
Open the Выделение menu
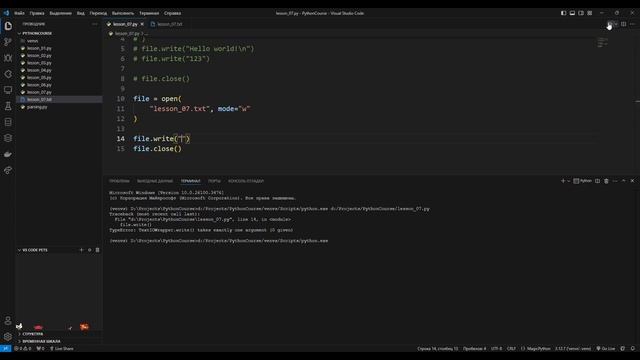tap(60, 13)
